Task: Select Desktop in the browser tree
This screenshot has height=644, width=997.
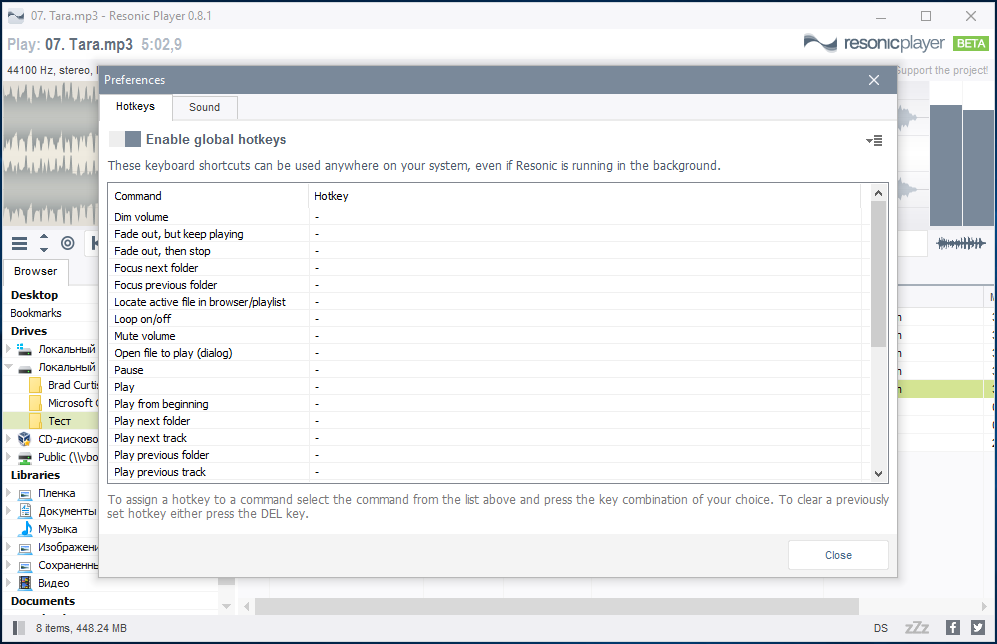Action: tap(34, 295)
